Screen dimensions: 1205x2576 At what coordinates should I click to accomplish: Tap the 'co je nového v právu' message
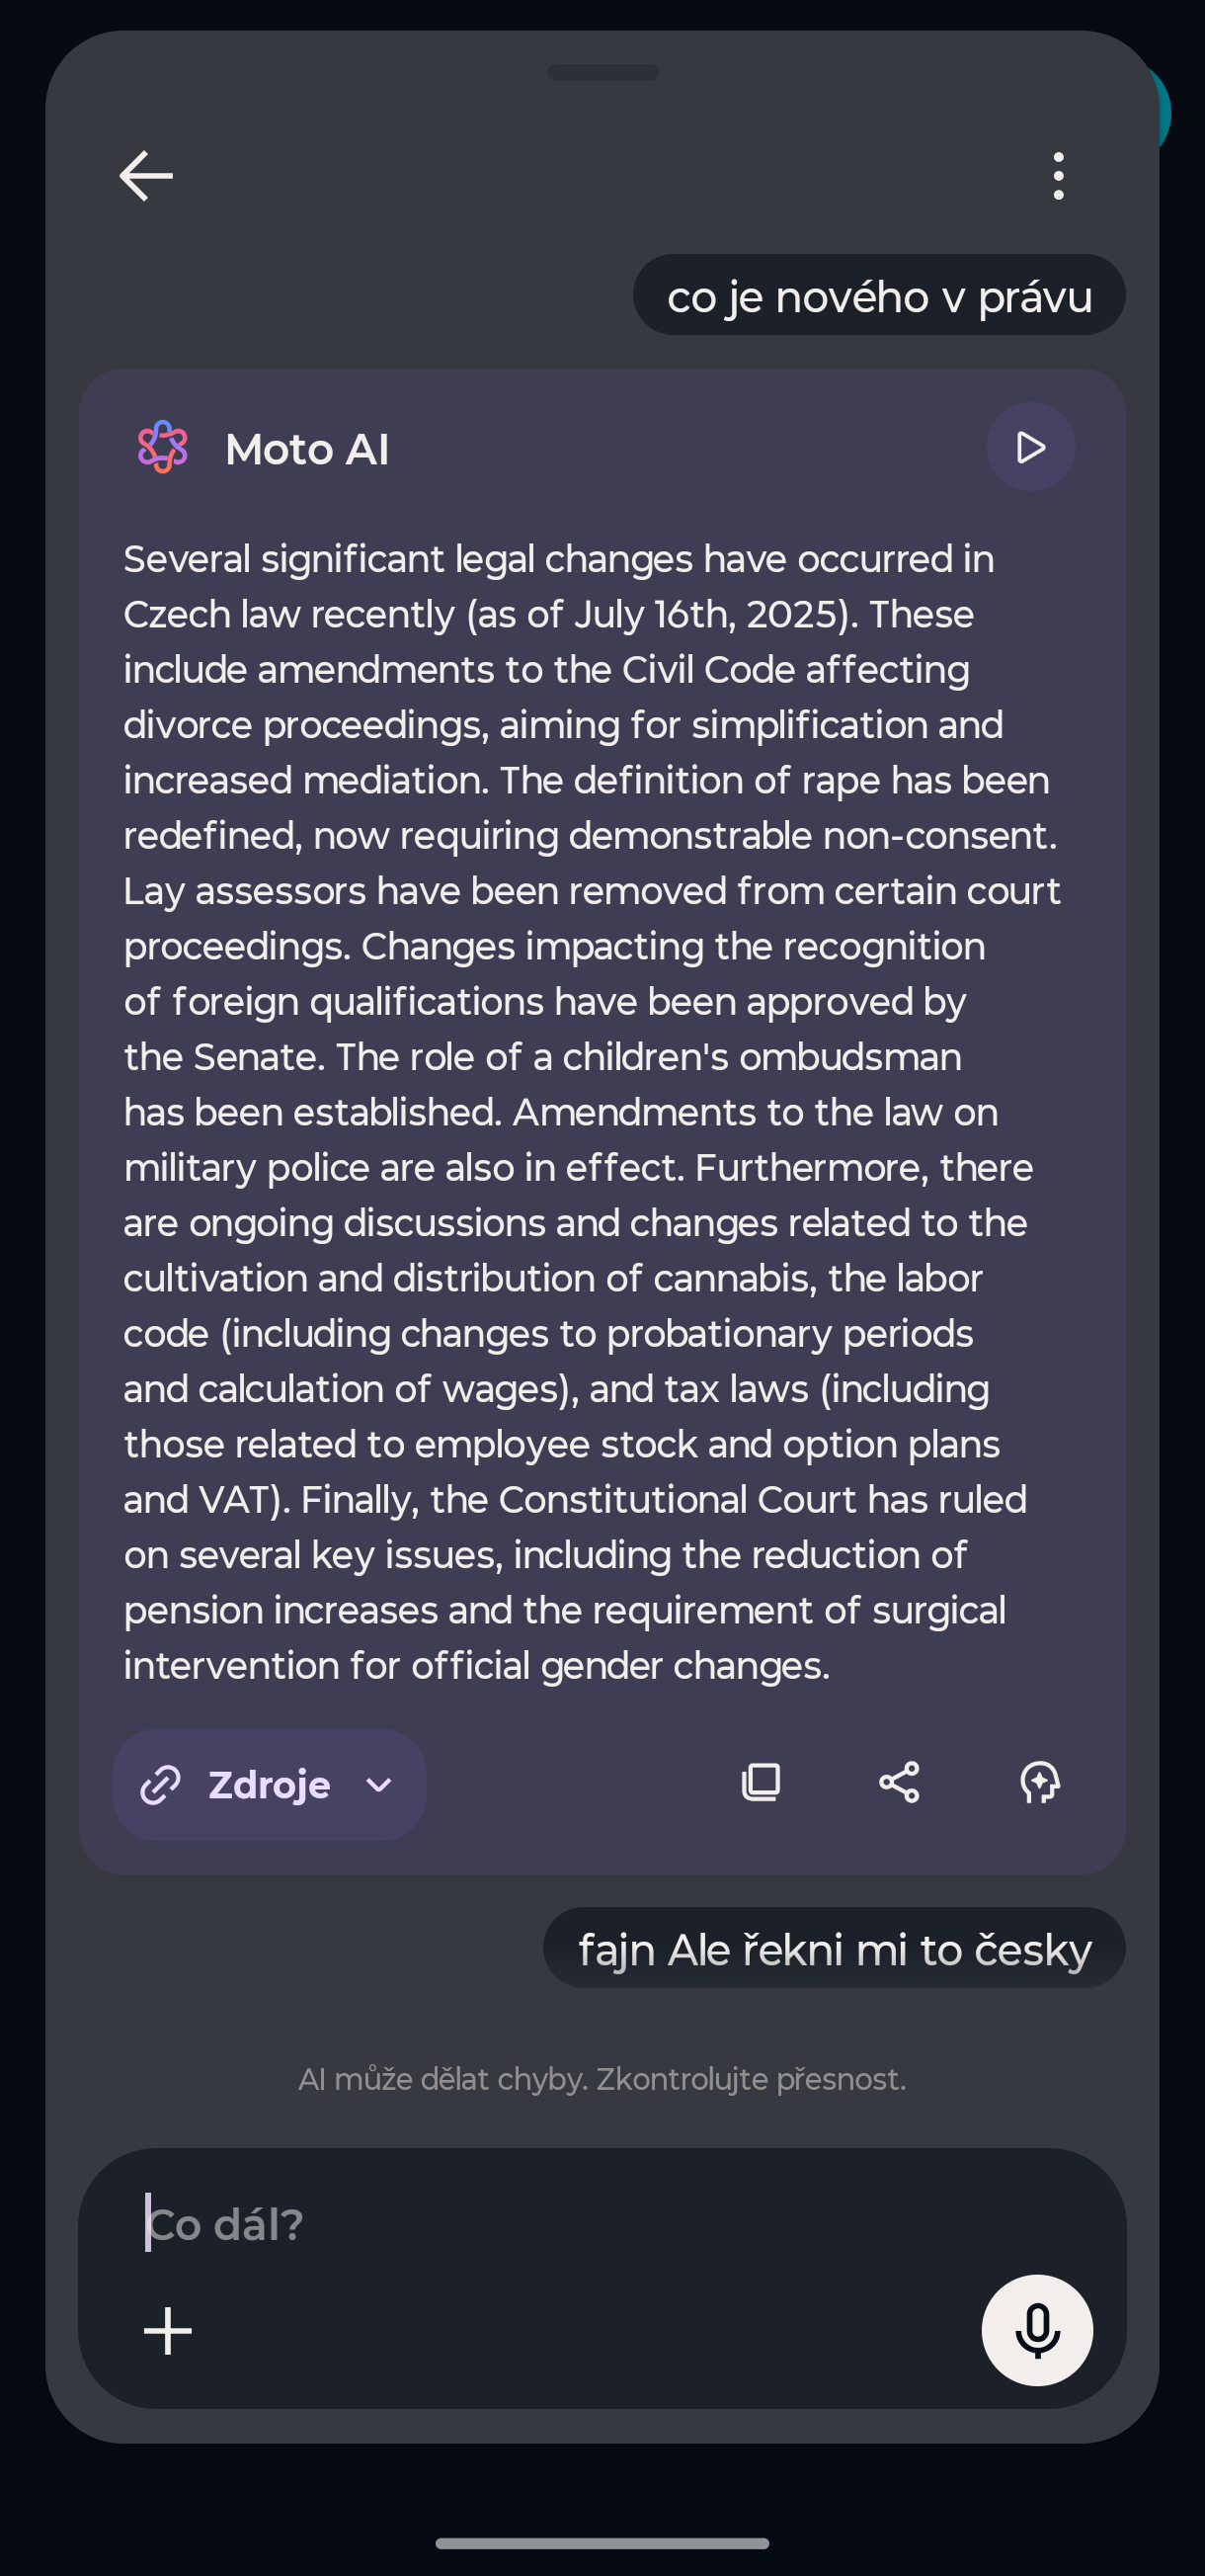879,296
